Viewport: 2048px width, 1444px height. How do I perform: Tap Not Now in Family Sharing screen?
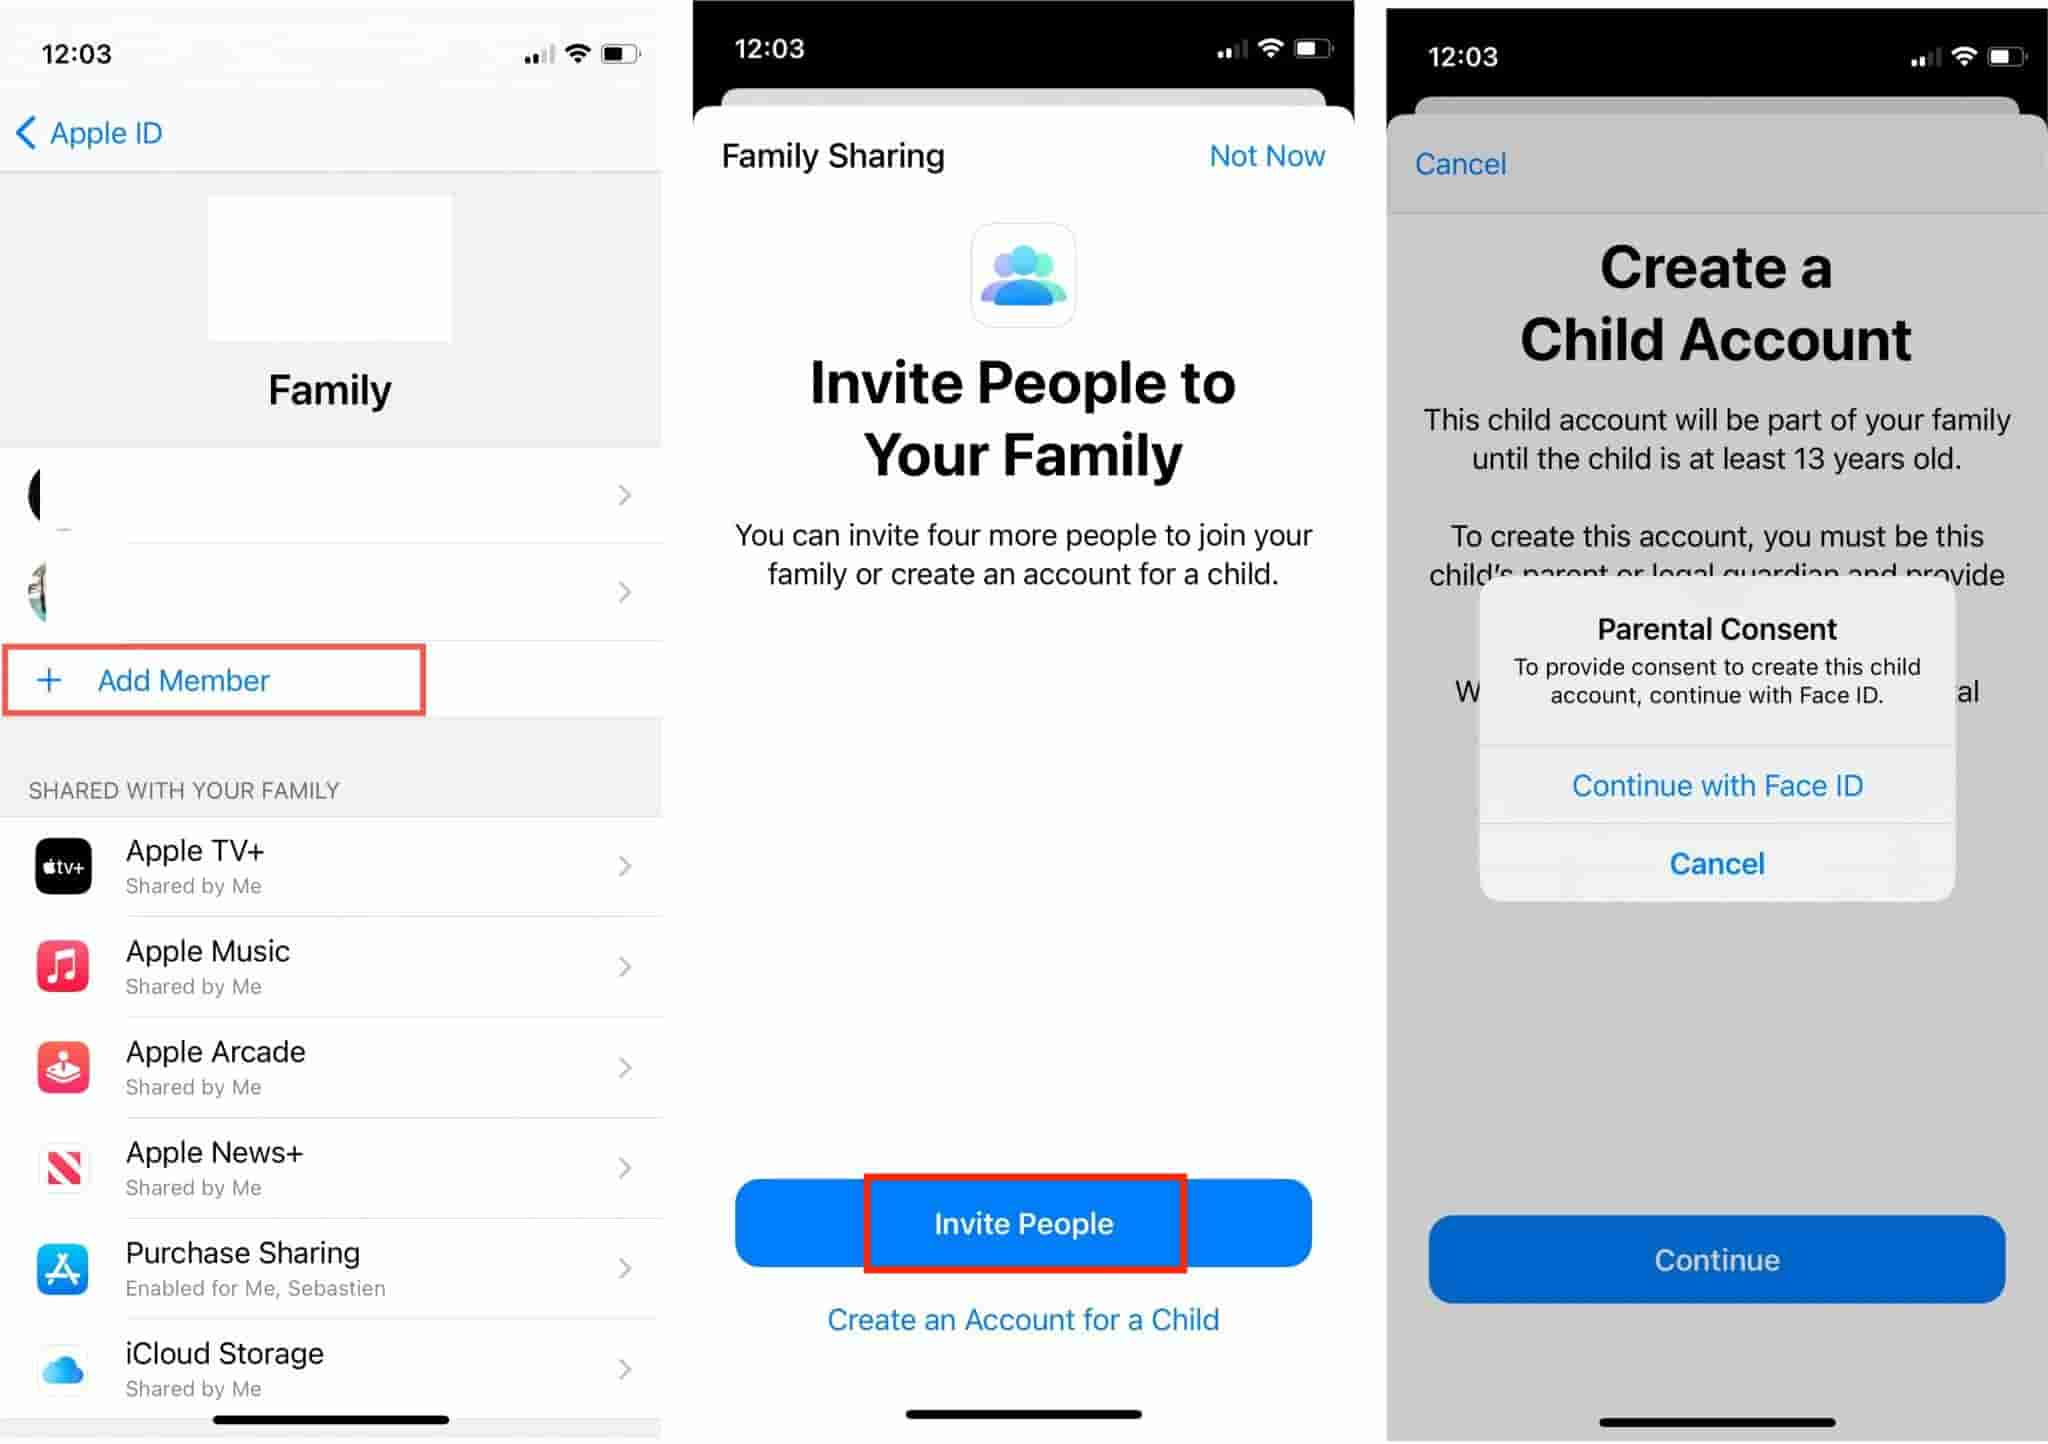pyautogui.click(x=1267, y=153)
